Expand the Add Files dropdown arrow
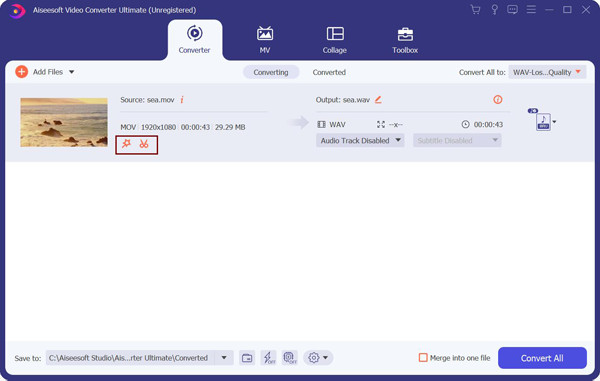The height and width of the screenshot is (381, 600). (72, 72)
